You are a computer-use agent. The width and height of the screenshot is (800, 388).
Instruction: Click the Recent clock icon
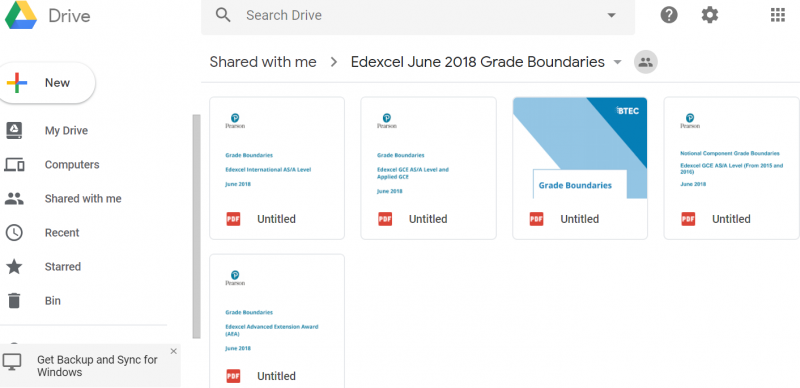click(14, 233)
